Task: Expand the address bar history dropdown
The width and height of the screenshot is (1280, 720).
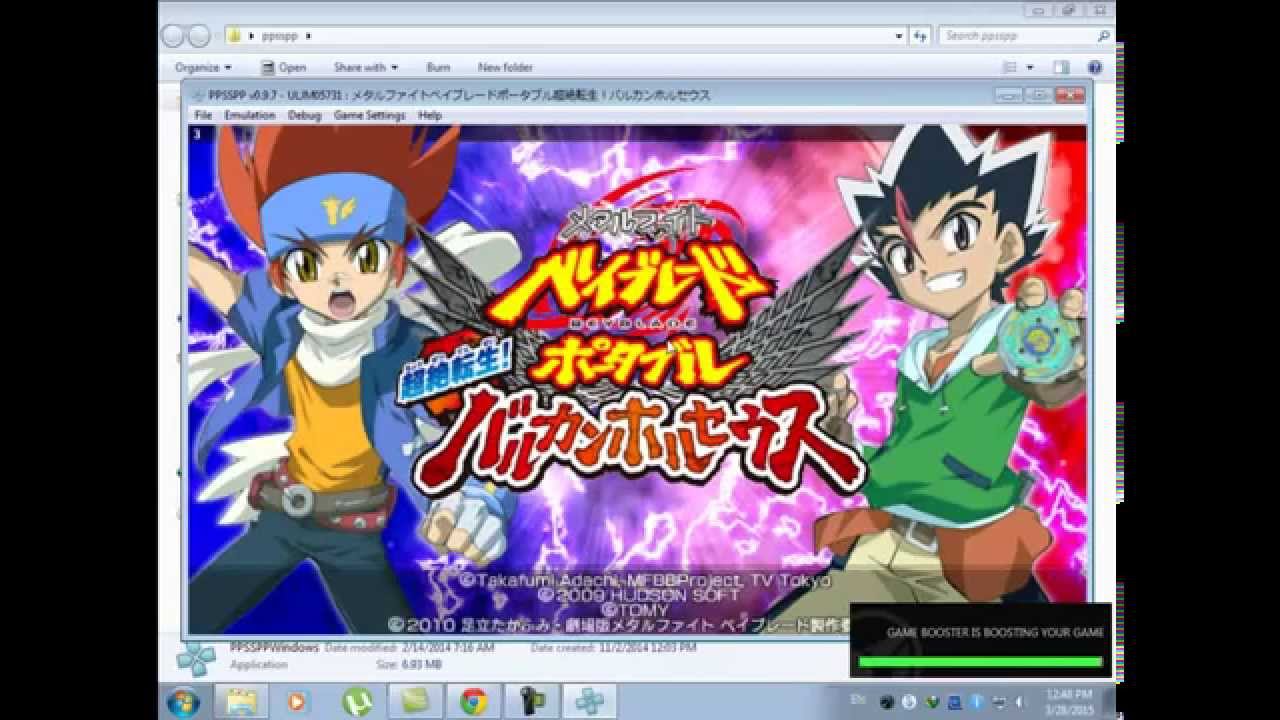Action: 899,36
